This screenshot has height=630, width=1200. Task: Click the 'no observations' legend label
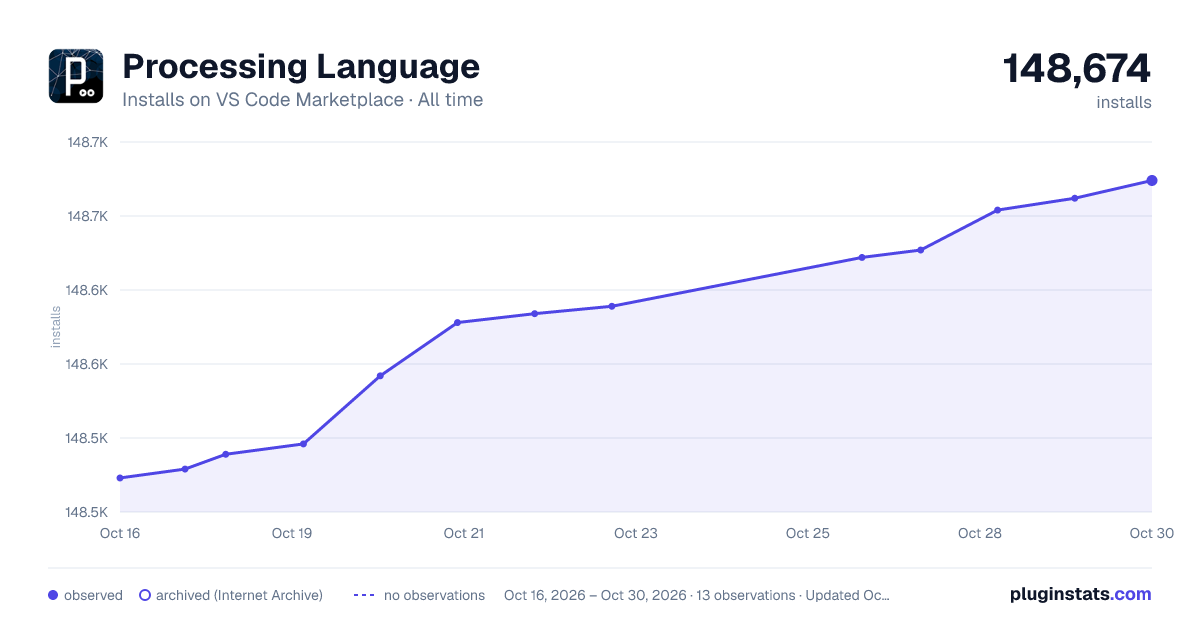tap(434, 595)
